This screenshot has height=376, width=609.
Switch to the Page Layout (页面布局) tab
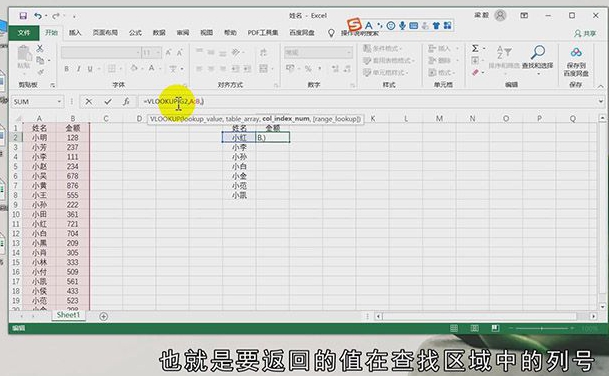(105, 33)
